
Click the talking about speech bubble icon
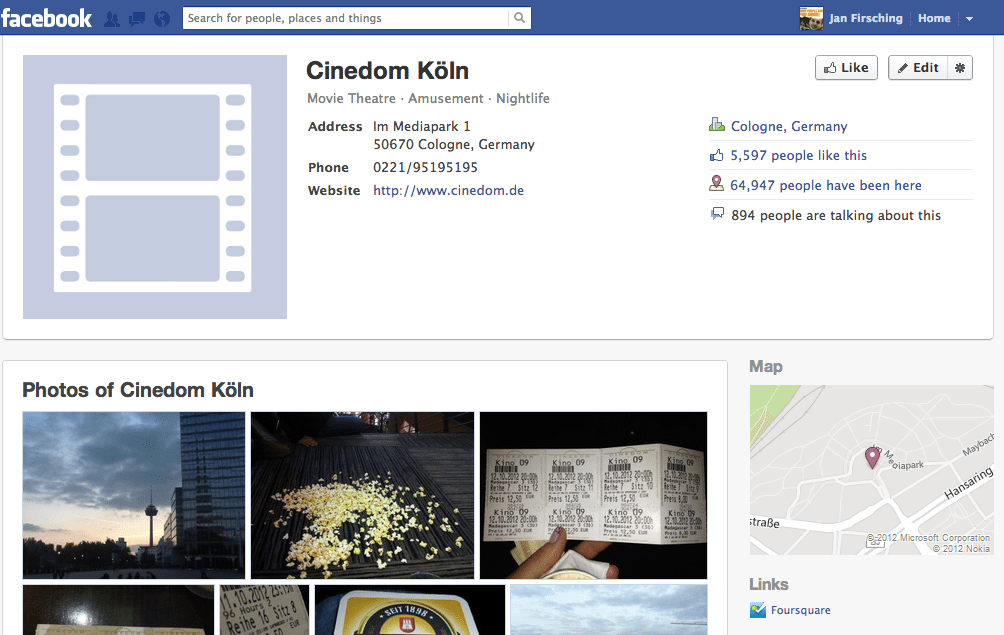pos(717,213)
